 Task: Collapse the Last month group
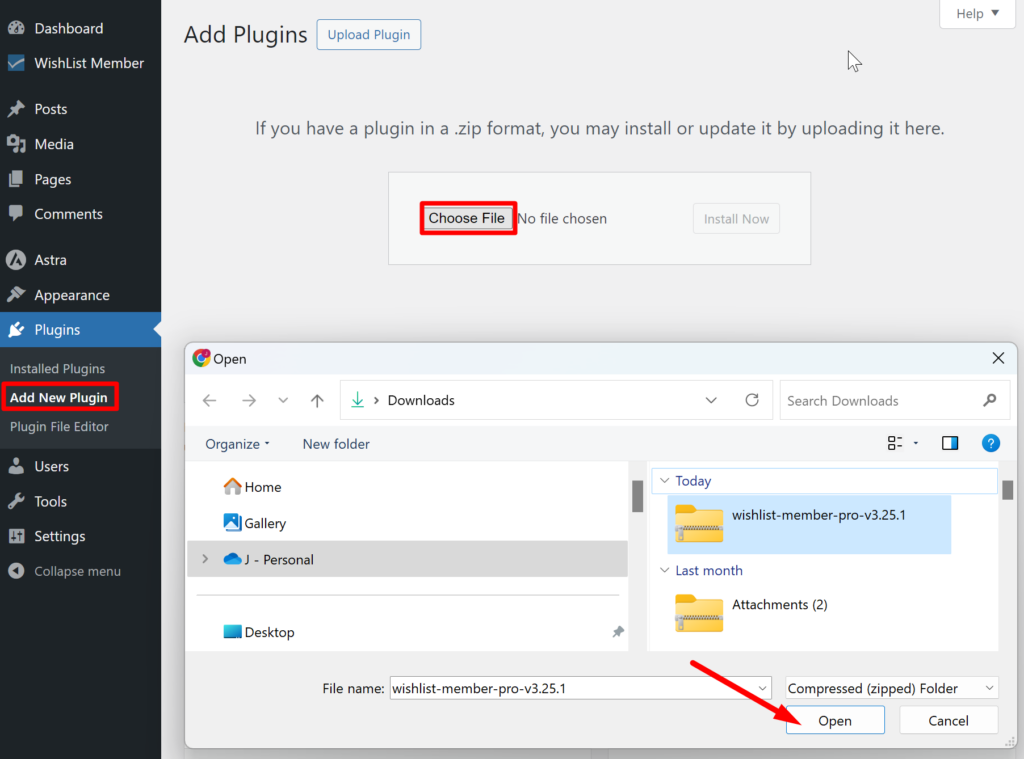[665, 570]
